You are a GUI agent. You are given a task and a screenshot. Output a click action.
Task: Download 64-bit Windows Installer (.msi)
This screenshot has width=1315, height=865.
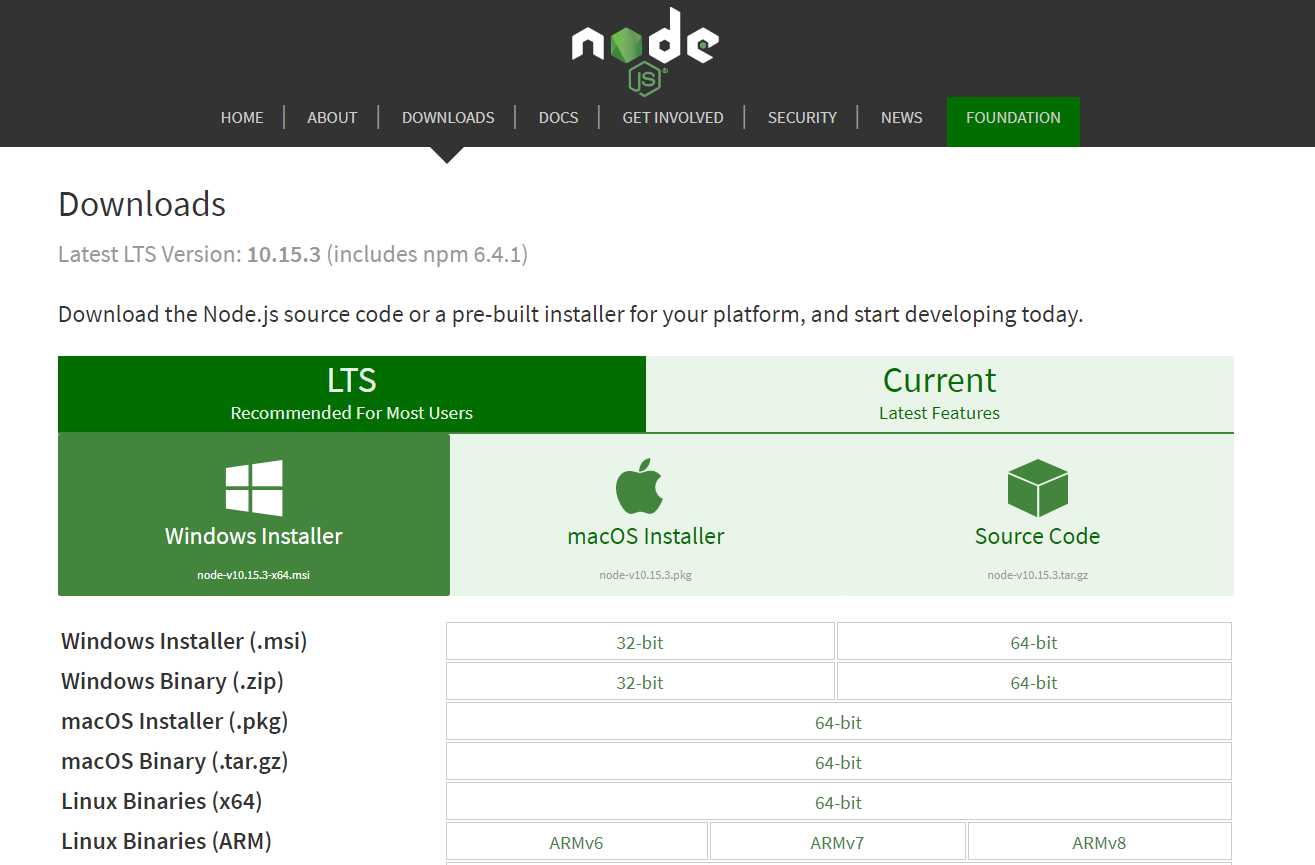[1034, 642]
